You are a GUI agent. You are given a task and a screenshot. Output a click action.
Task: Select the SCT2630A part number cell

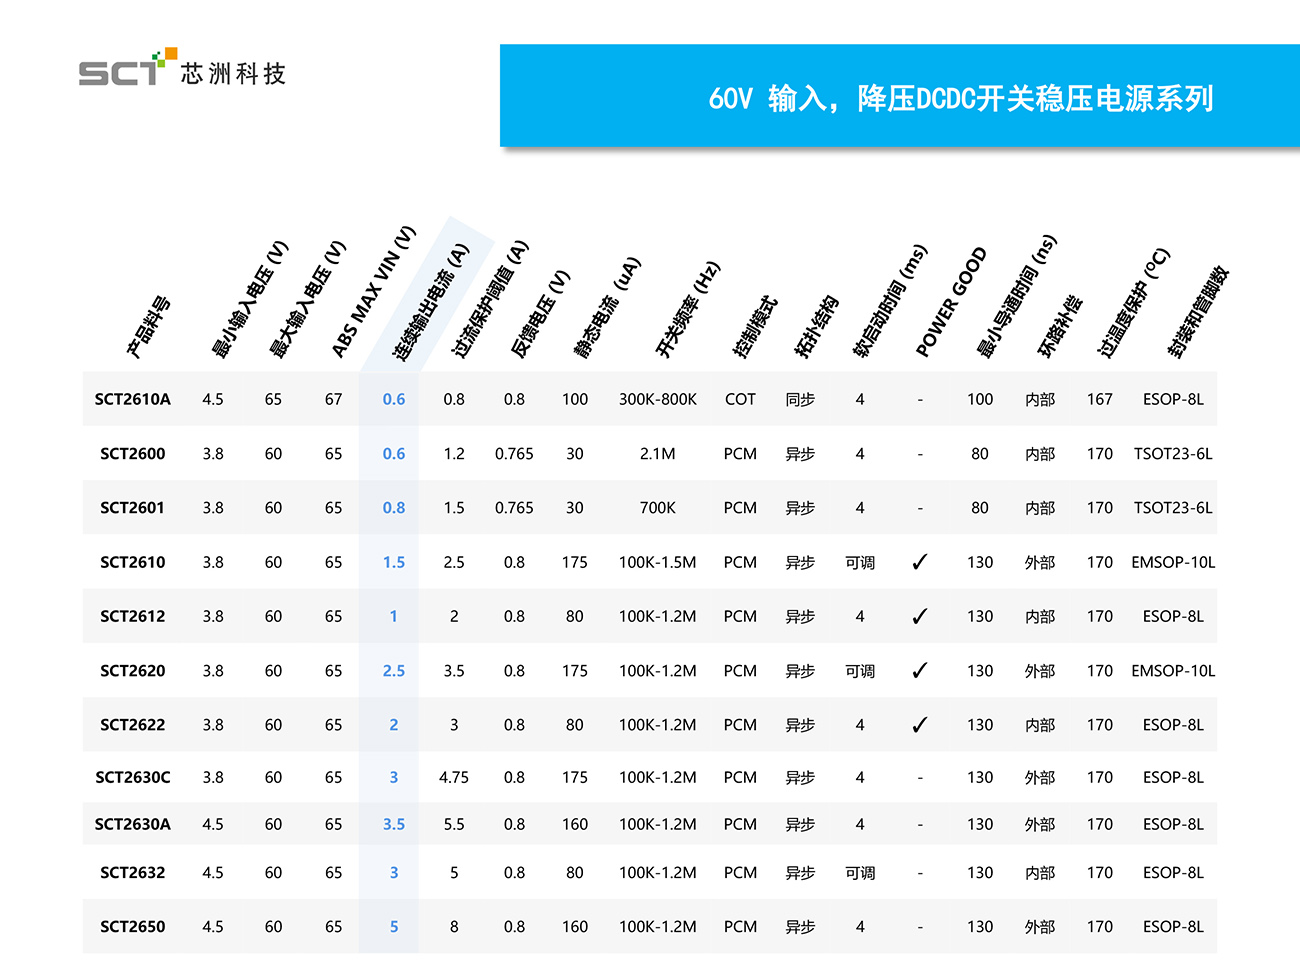[133, 824]
